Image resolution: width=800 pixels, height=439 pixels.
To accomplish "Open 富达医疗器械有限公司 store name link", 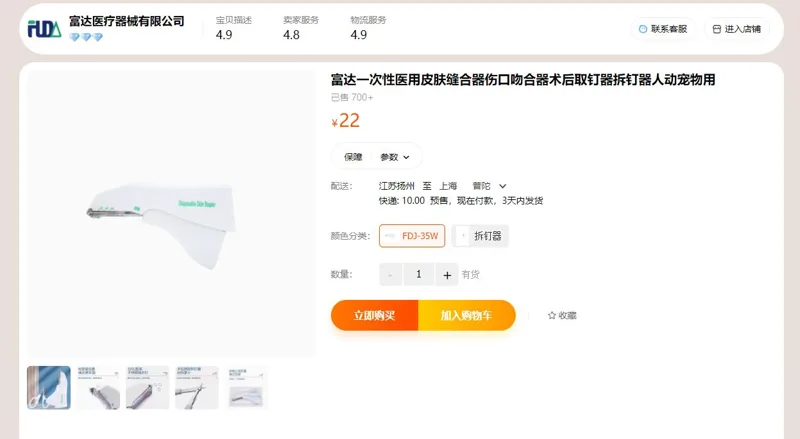I will pyautogui.click(x=127, y=21).
